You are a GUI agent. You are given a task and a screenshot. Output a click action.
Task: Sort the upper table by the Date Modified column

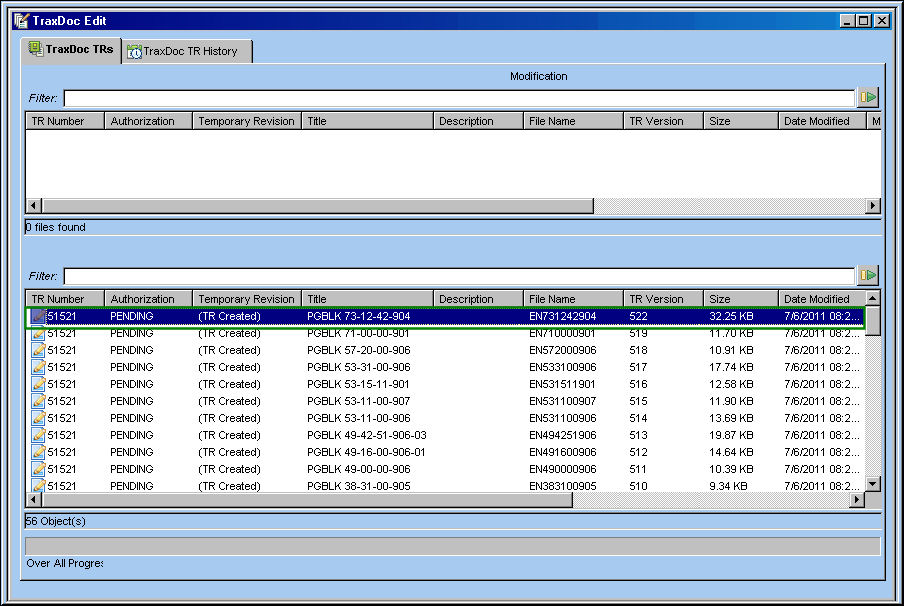pyautogui.click(x=822, y=121)
